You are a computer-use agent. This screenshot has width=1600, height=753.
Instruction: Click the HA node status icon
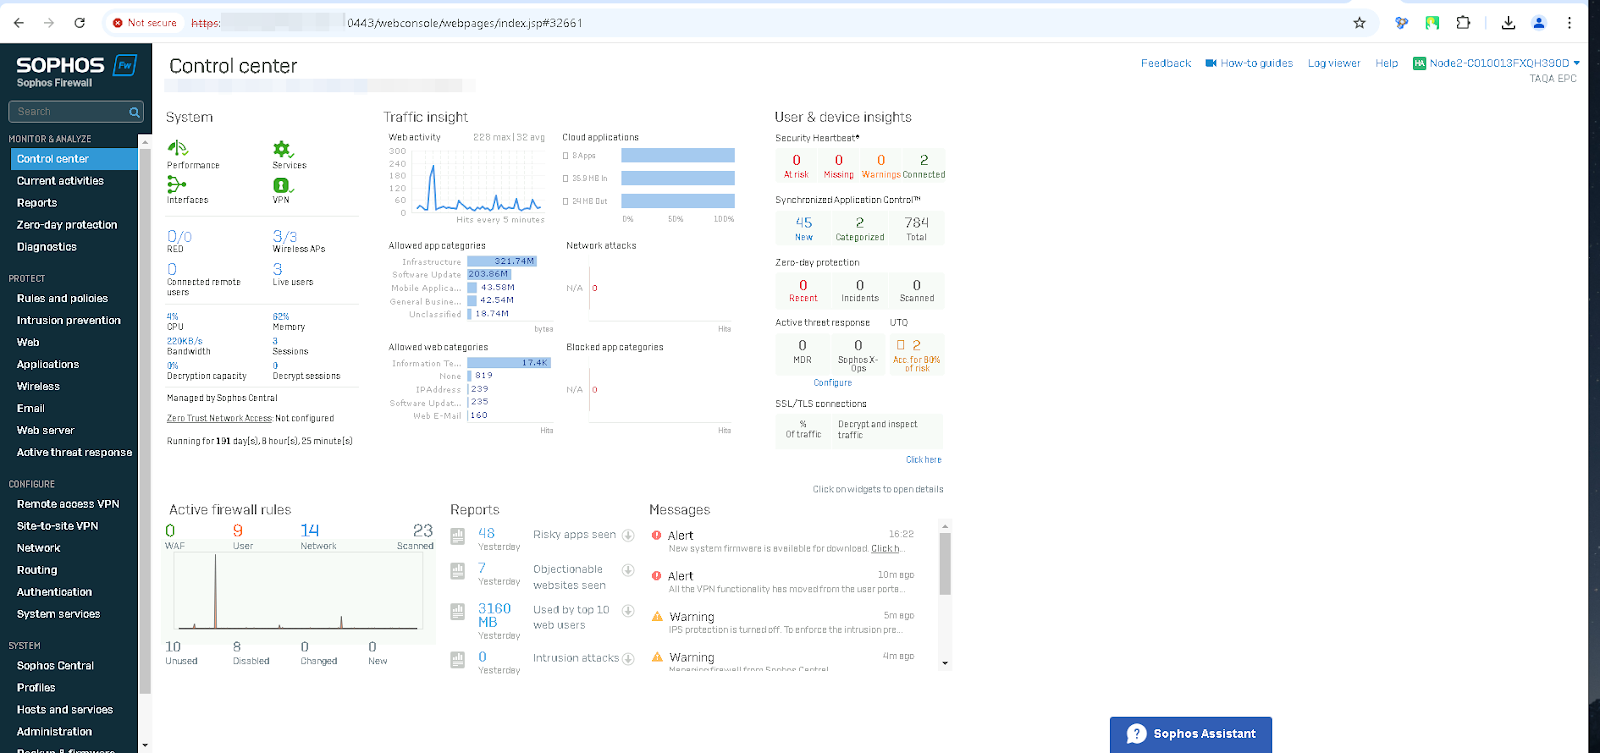1419,63
